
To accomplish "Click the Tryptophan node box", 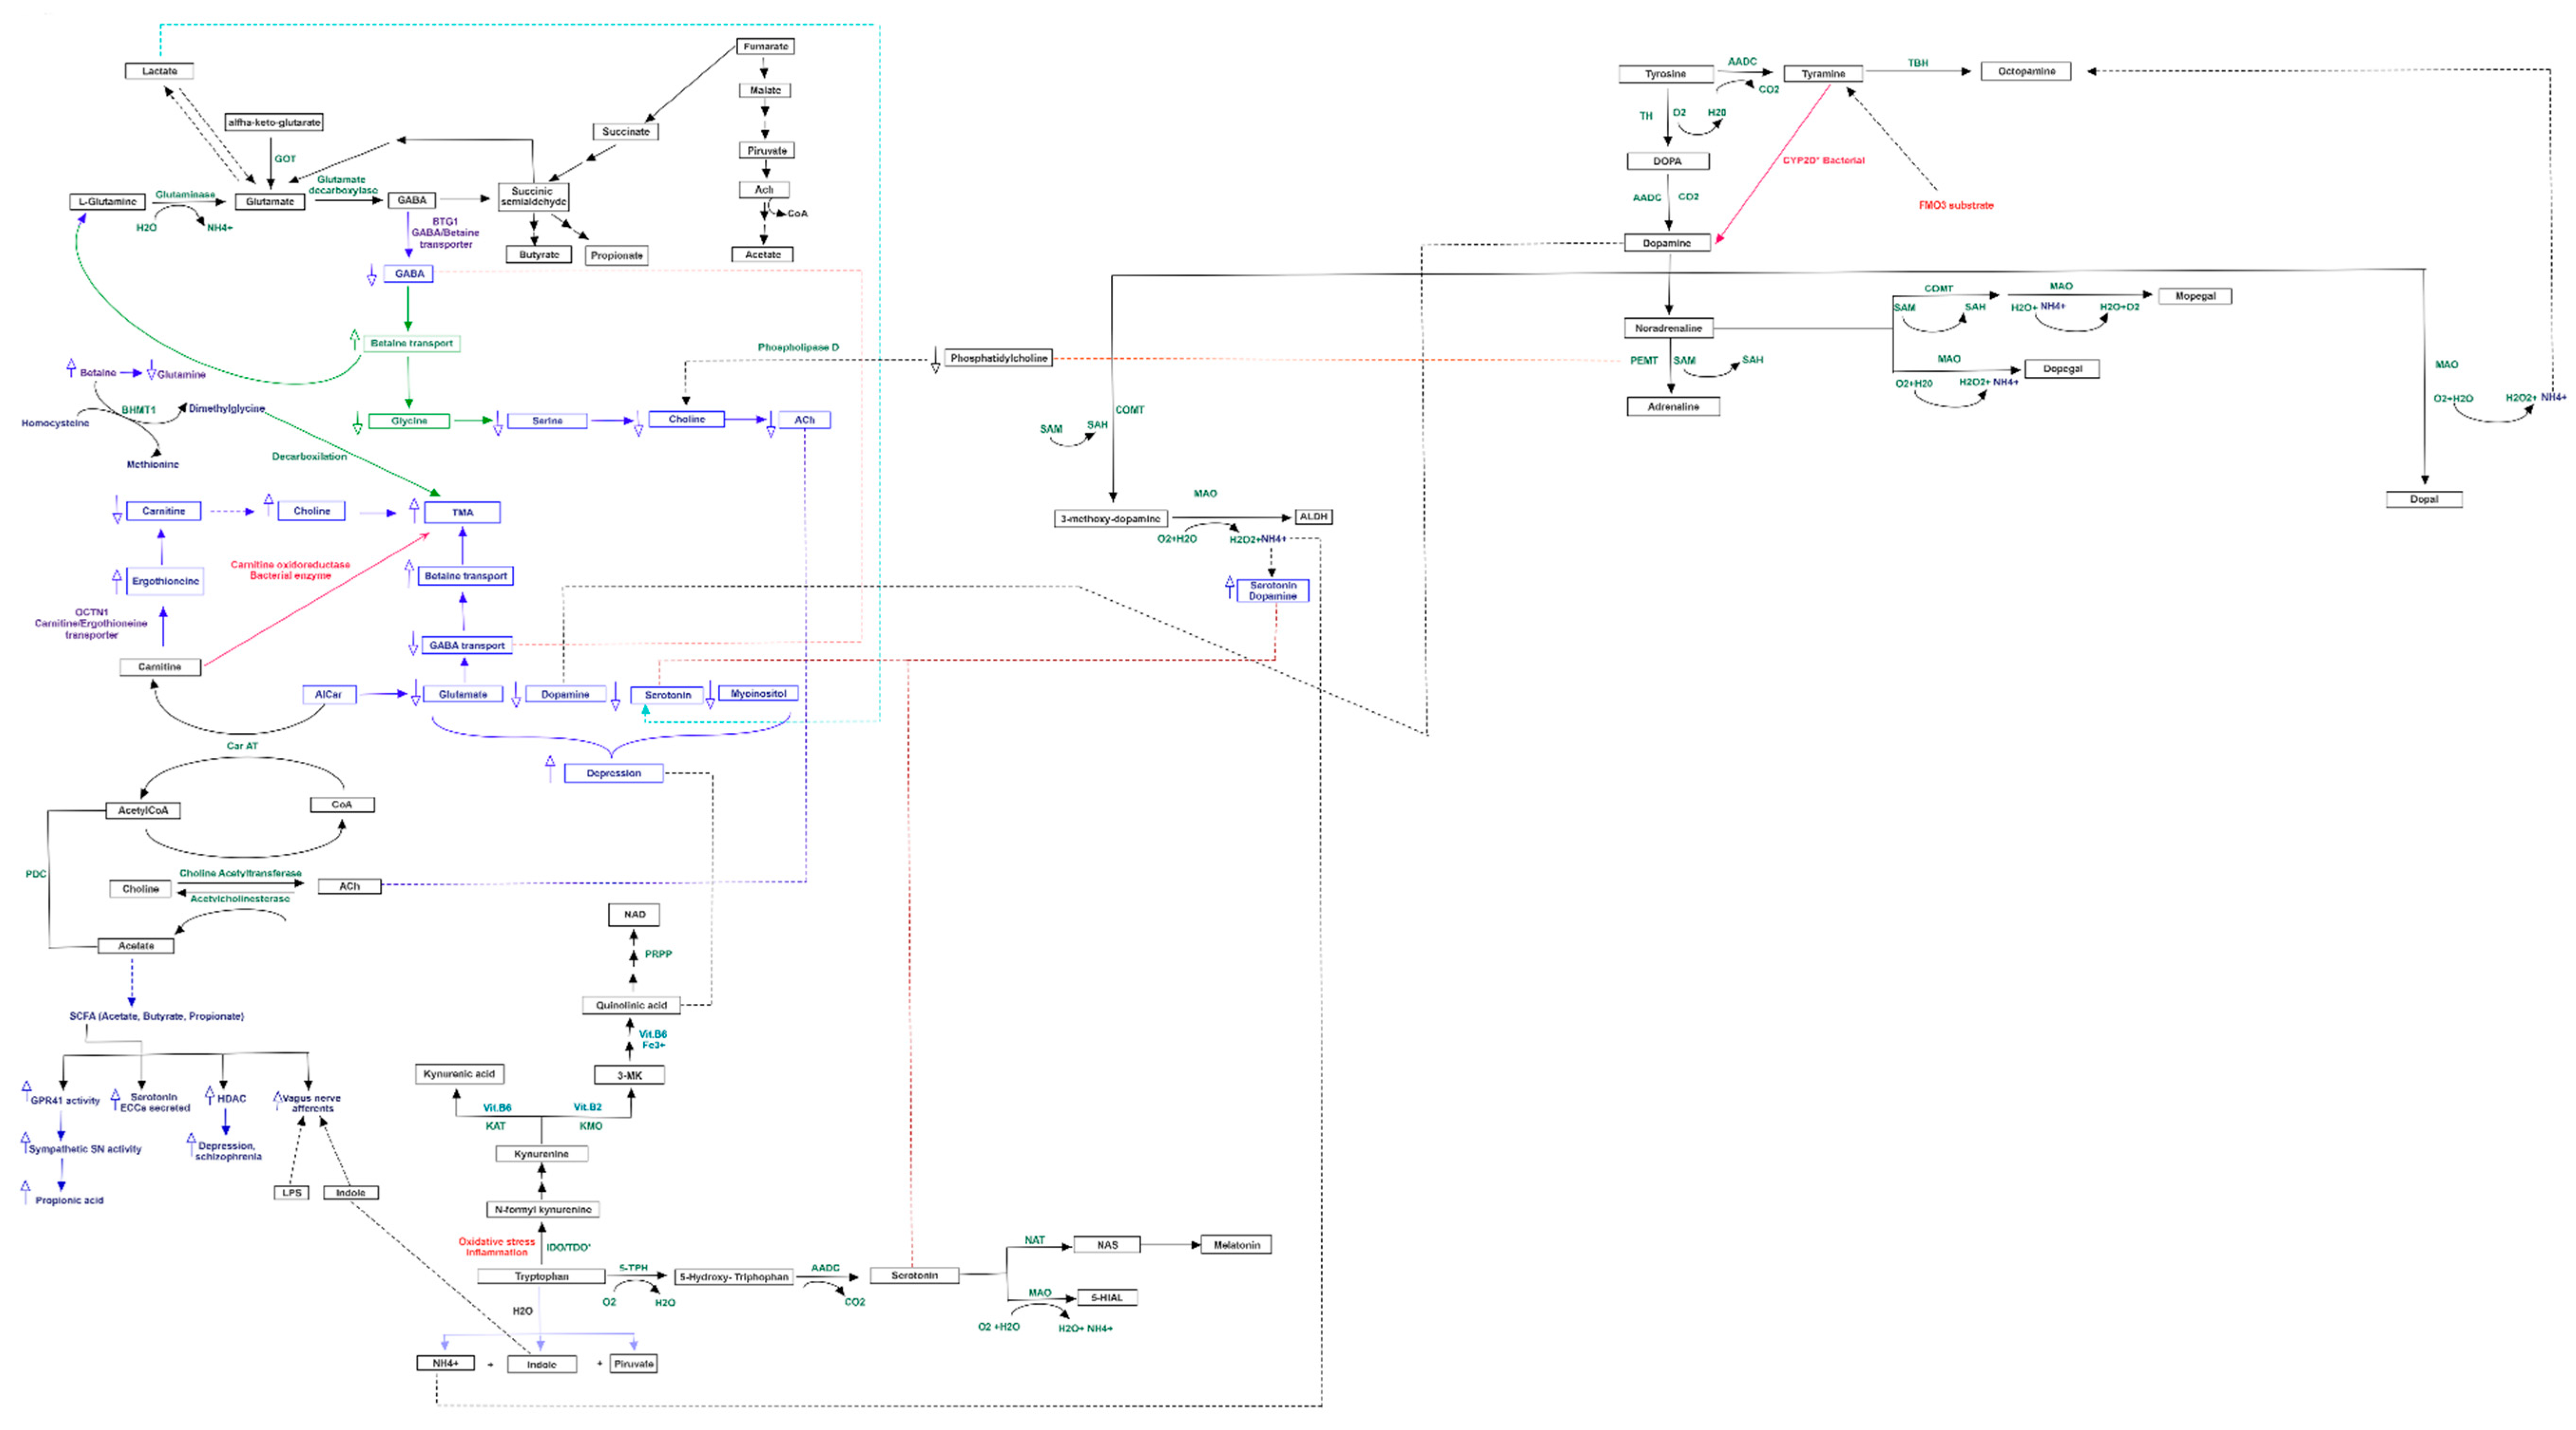I will [541, 1277].
